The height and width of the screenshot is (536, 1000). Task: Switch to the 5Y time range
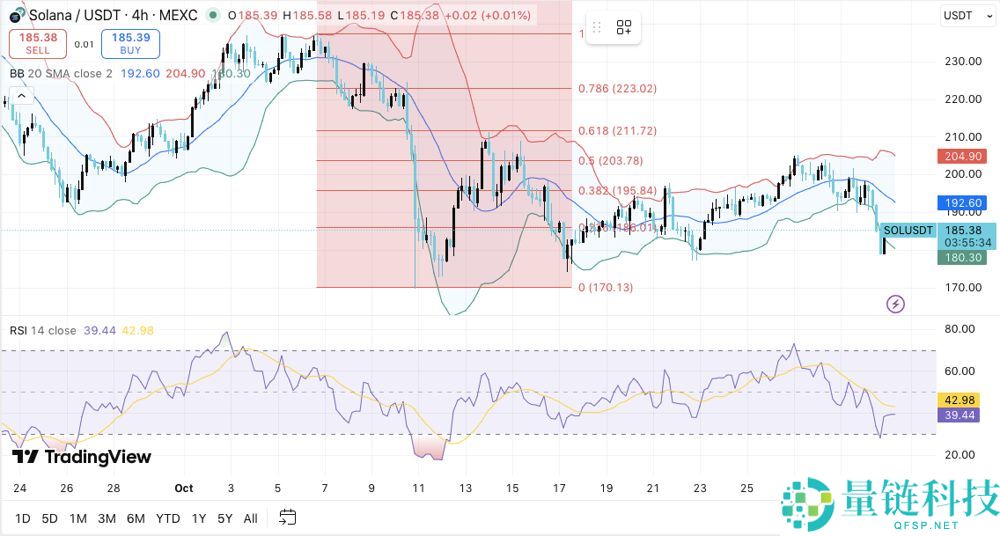(225, 518)
